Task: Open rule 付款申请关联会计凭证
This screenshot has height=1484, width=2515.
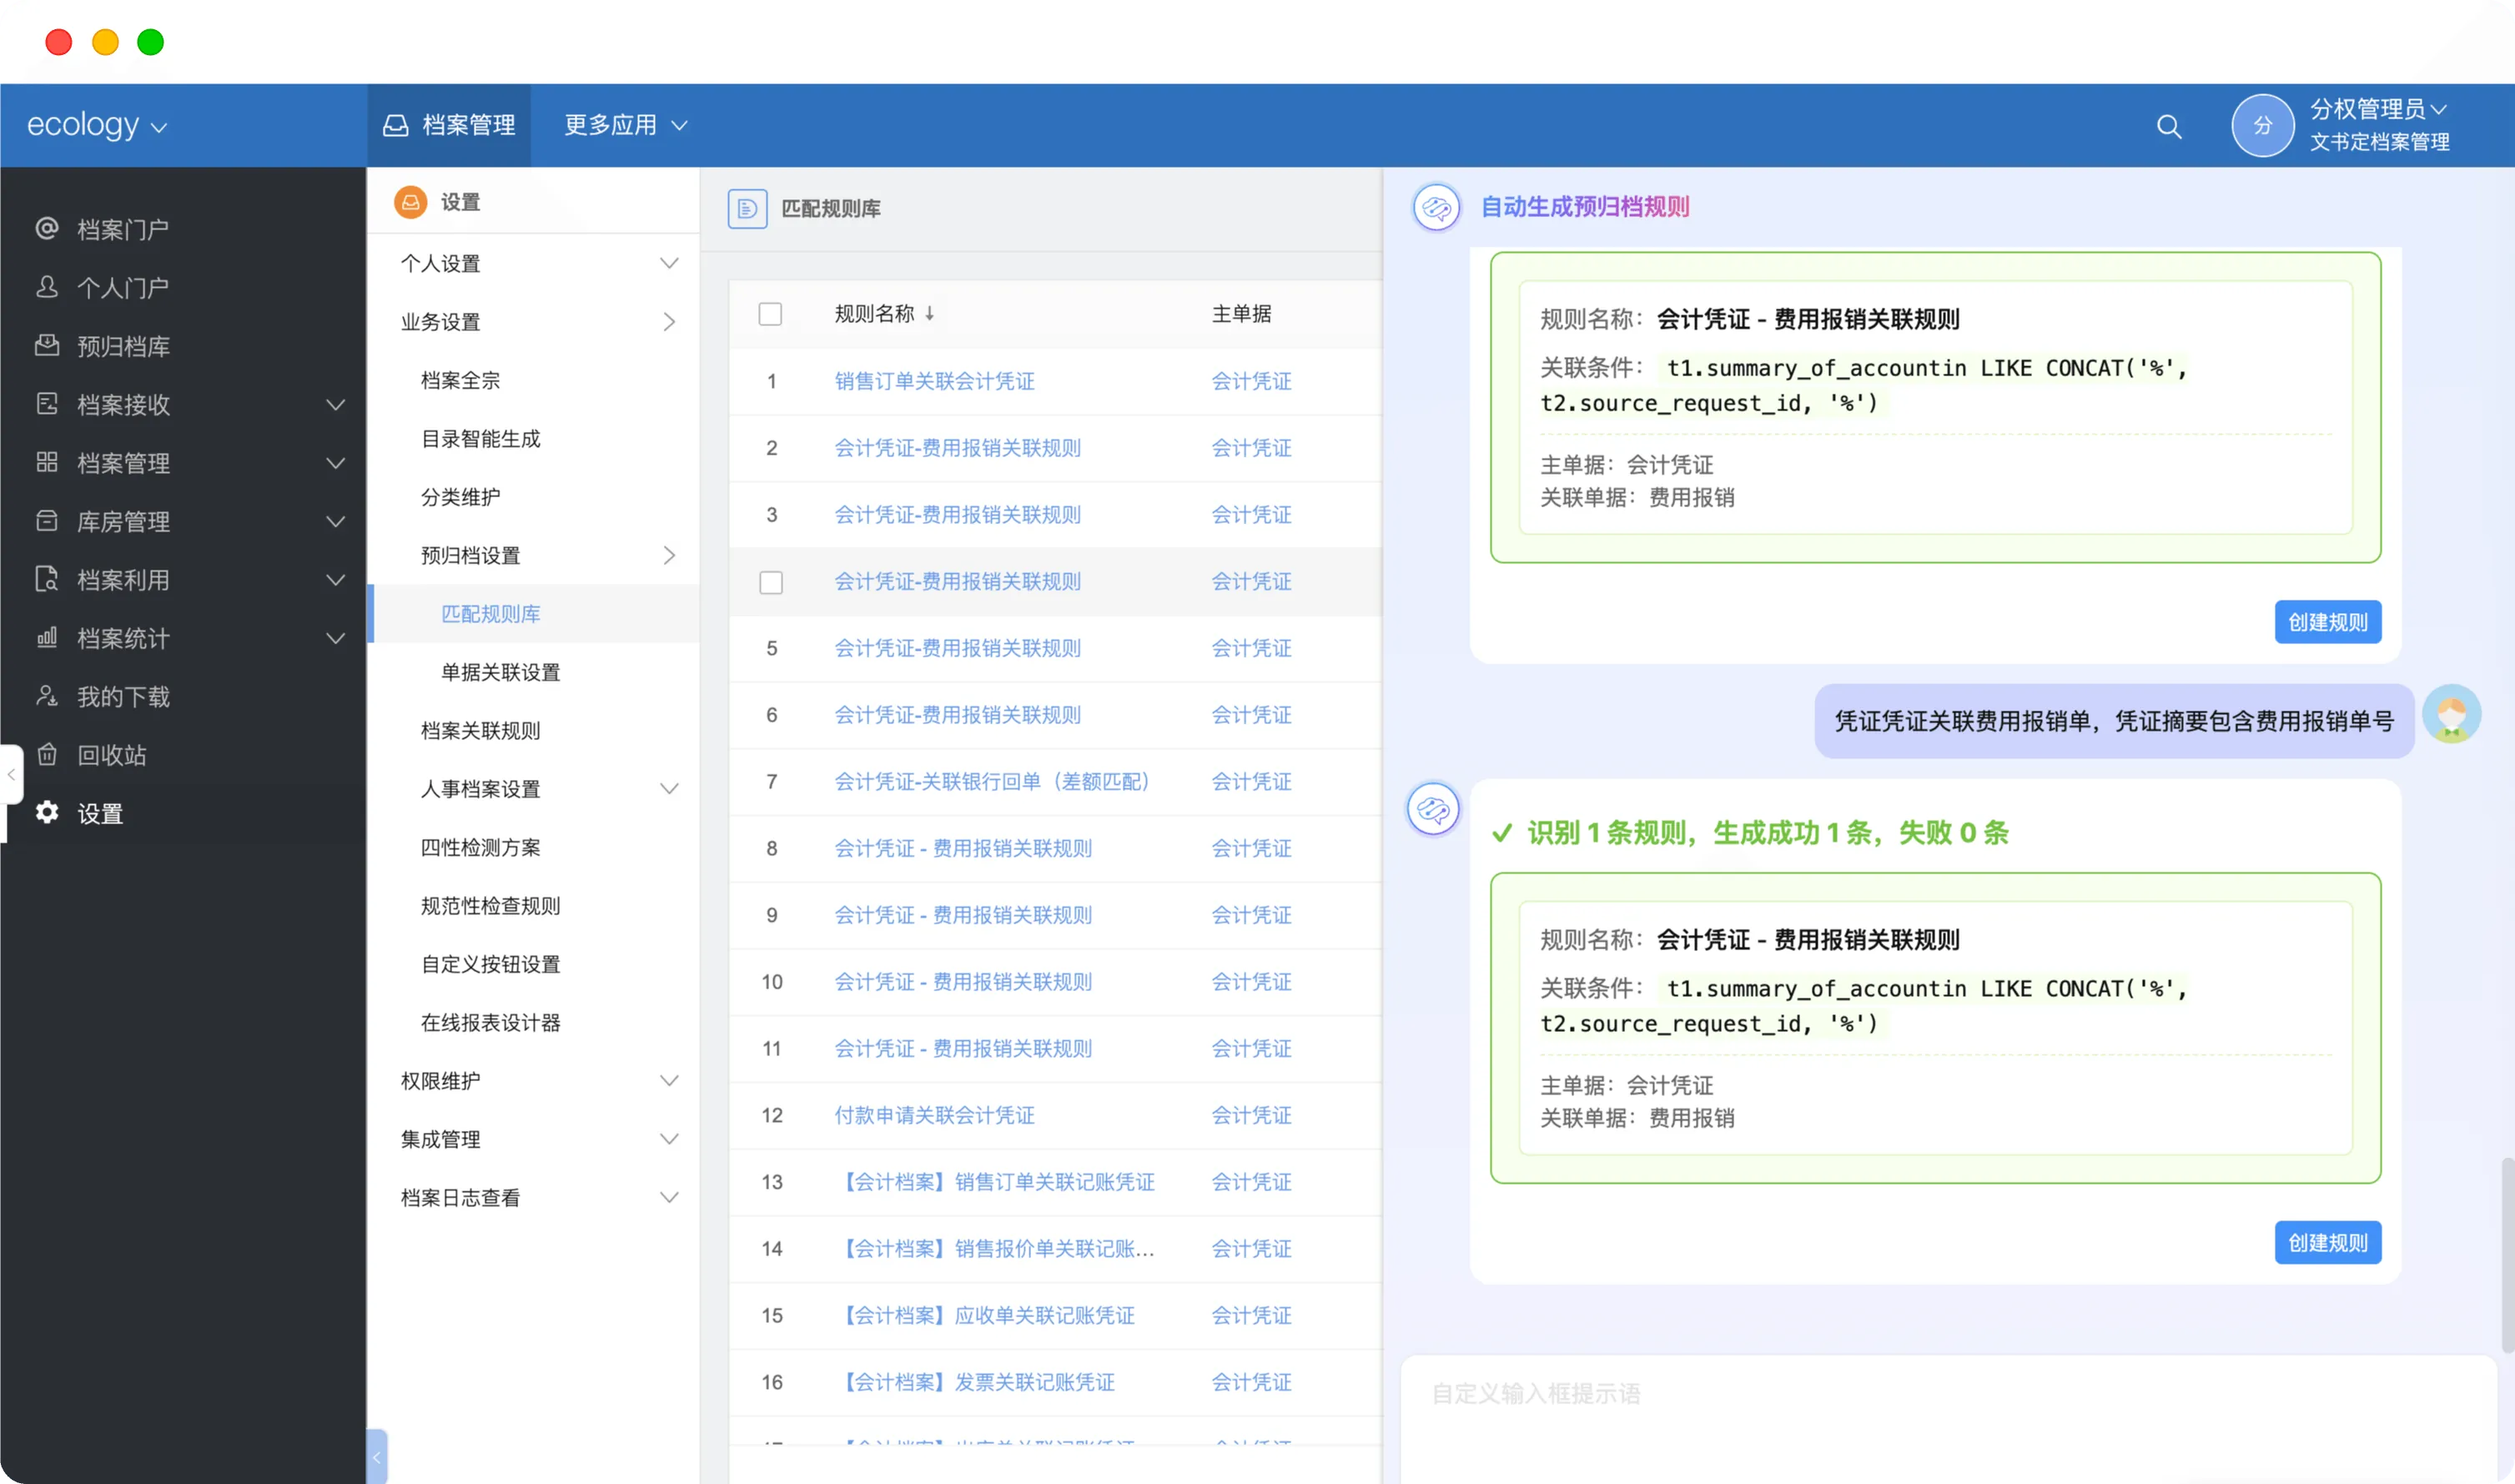Action: (x=934, y=1115)
